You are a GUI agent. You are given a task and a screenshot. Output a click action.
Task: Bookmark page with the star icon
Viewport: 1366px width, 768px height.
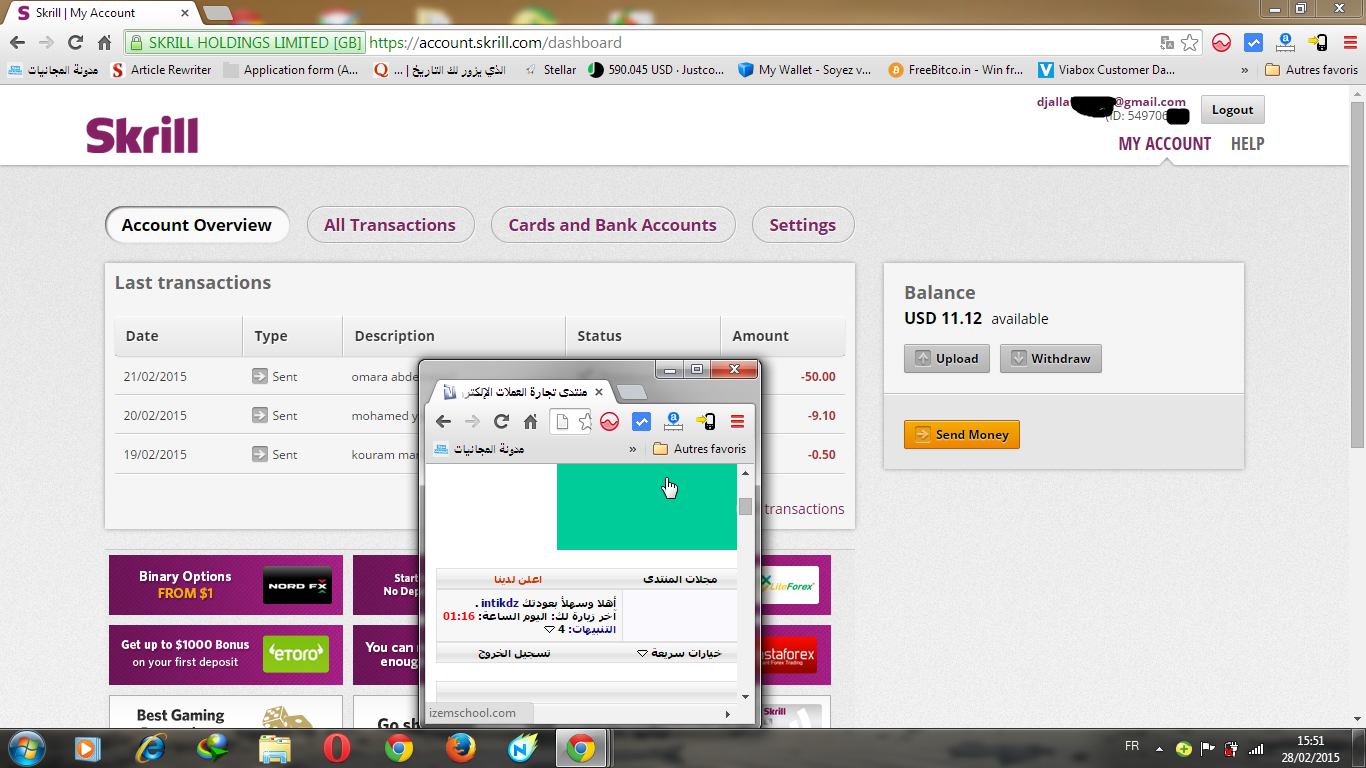coord(1189,43)
